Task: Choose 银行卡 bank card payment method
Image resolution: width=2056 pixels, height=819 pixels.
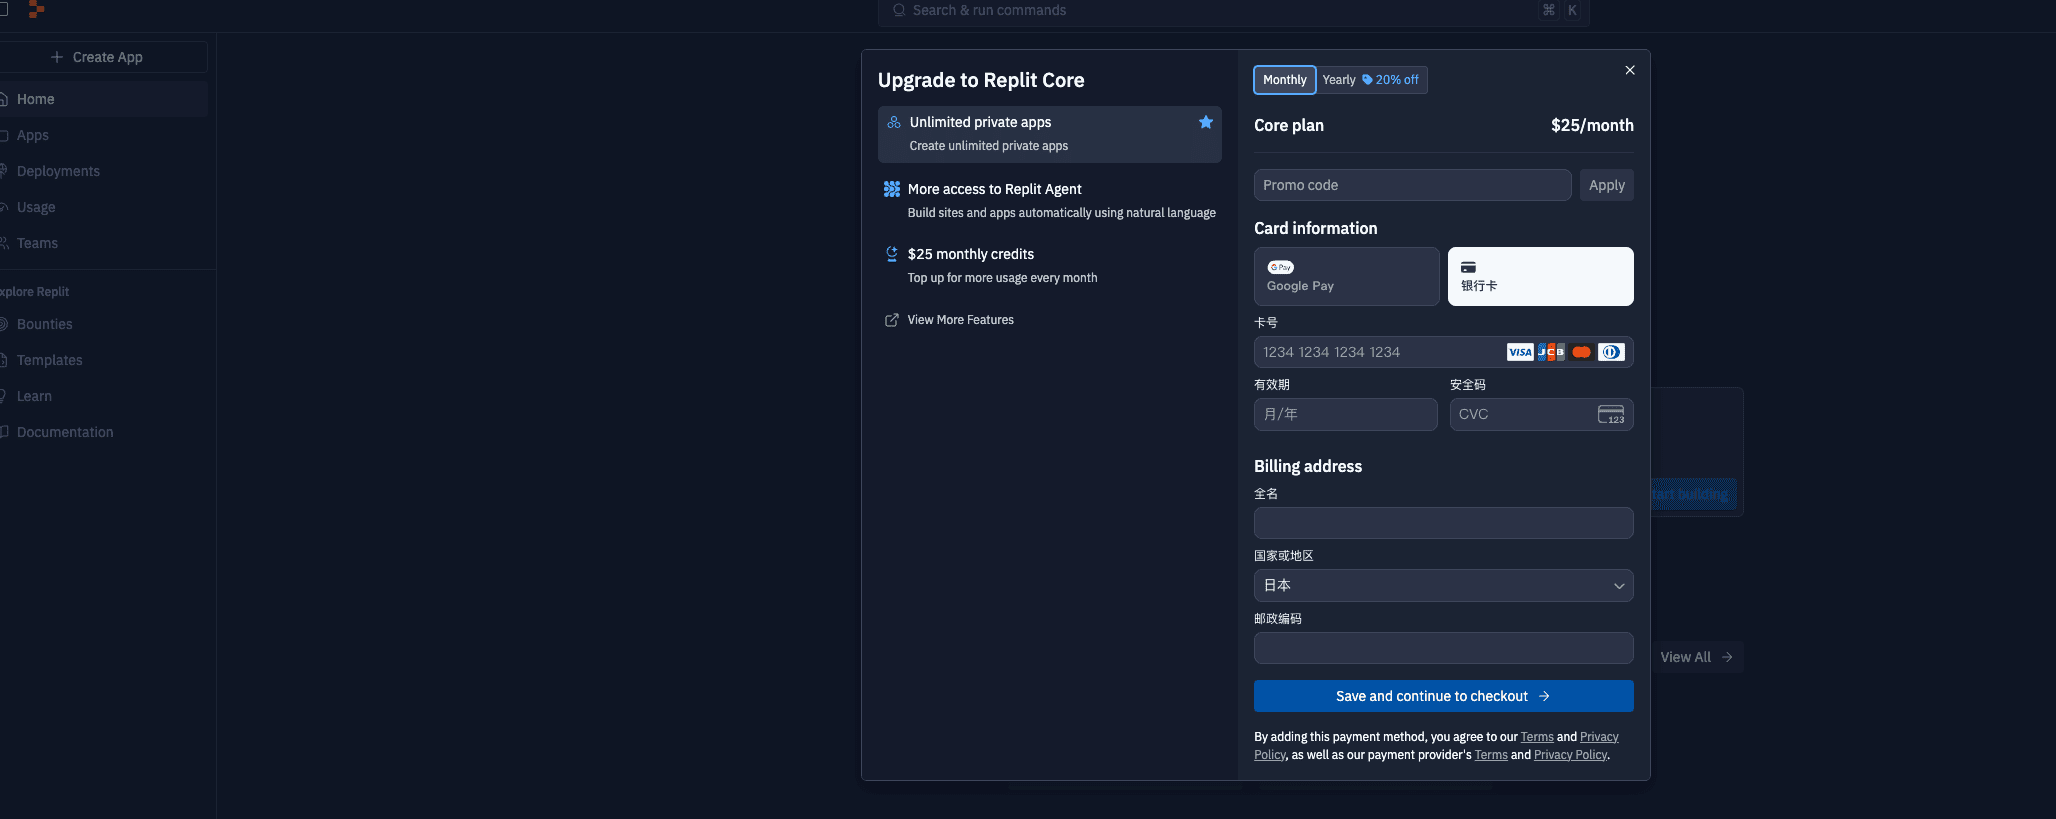Action: click(x=1541, y=276)
